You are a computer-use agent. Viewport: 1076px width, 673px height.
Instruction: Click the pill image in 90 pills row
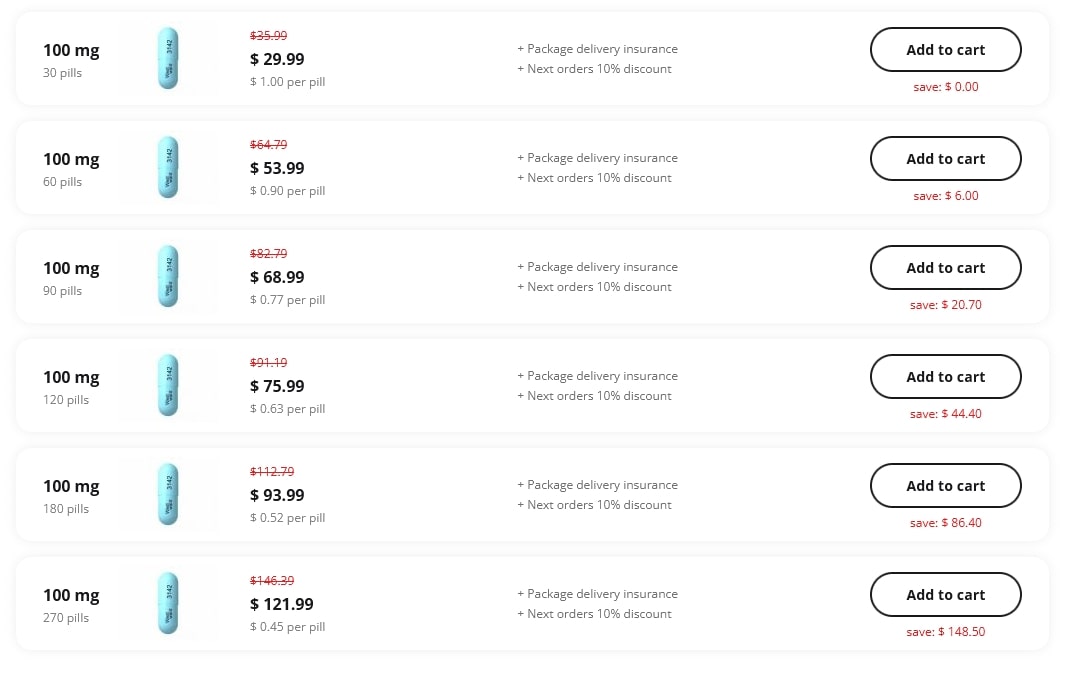[168, 276]
